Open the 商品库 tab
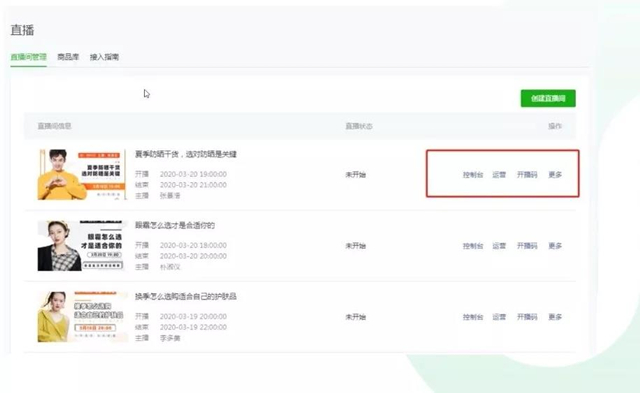This screenshot has height=393, width=640. click(68, 57)
